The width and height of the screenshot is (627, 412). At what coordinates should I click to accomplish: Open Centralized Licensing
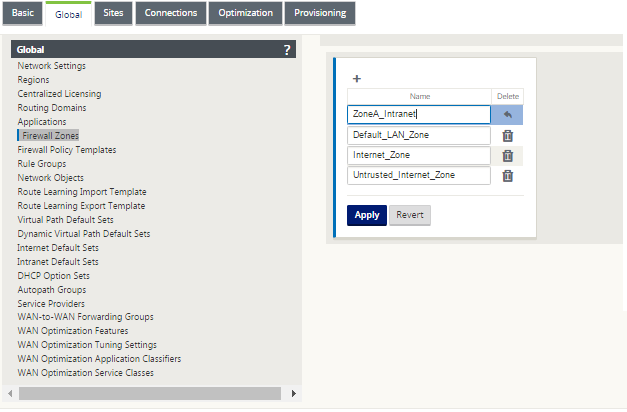pos(59,94)
